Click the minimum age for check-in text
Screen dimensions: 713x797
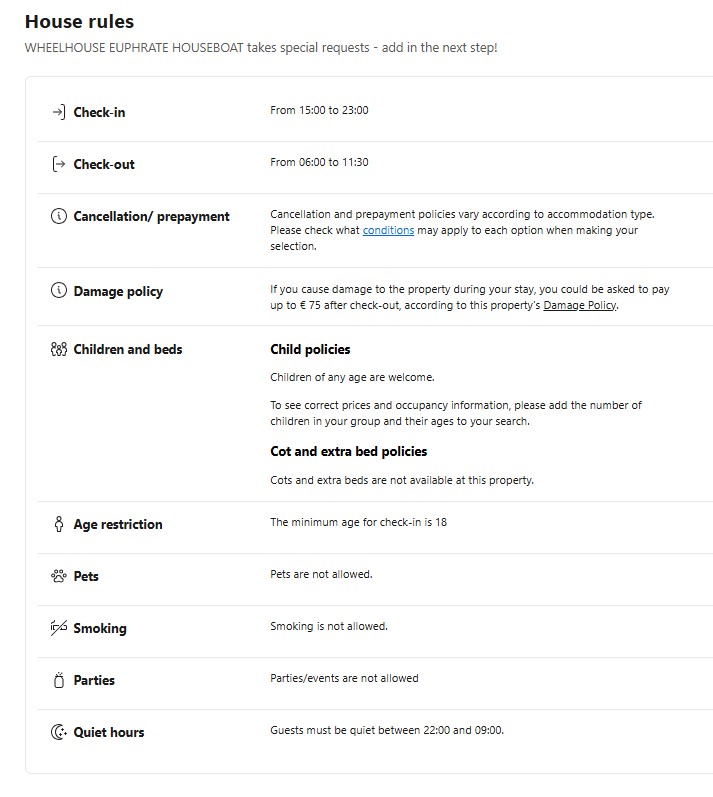click(358, 522)
